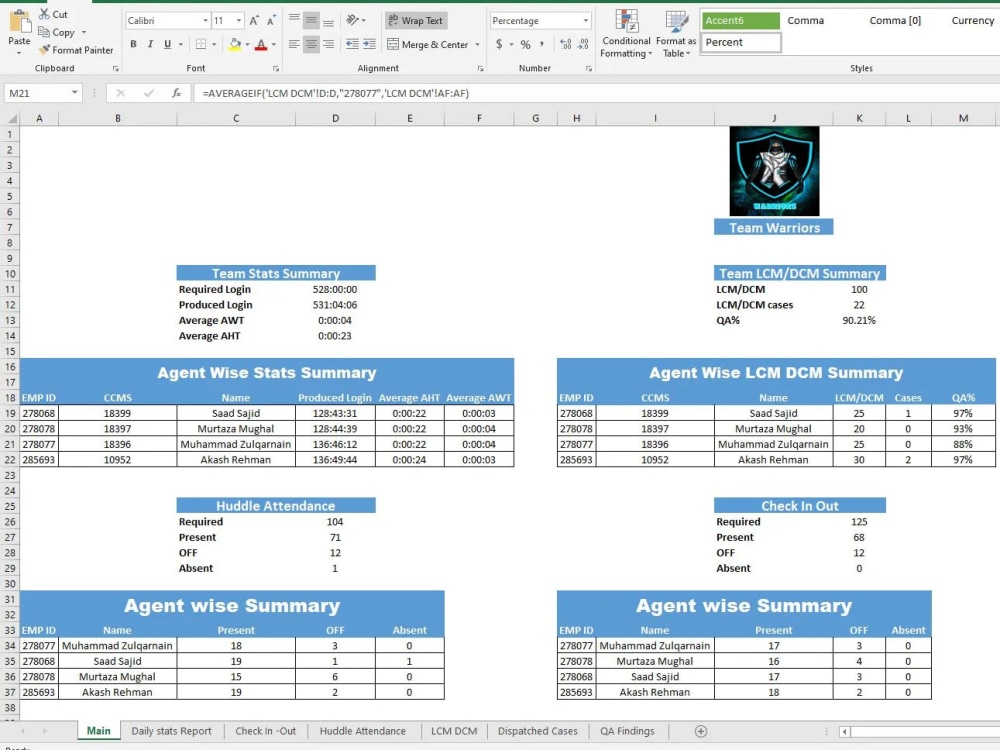Image resolution: width=1000 pixels, height=750 pixels.
Task: Open underline style dropdown arrow
Action: pyautogui.click(x=180, y=45)
